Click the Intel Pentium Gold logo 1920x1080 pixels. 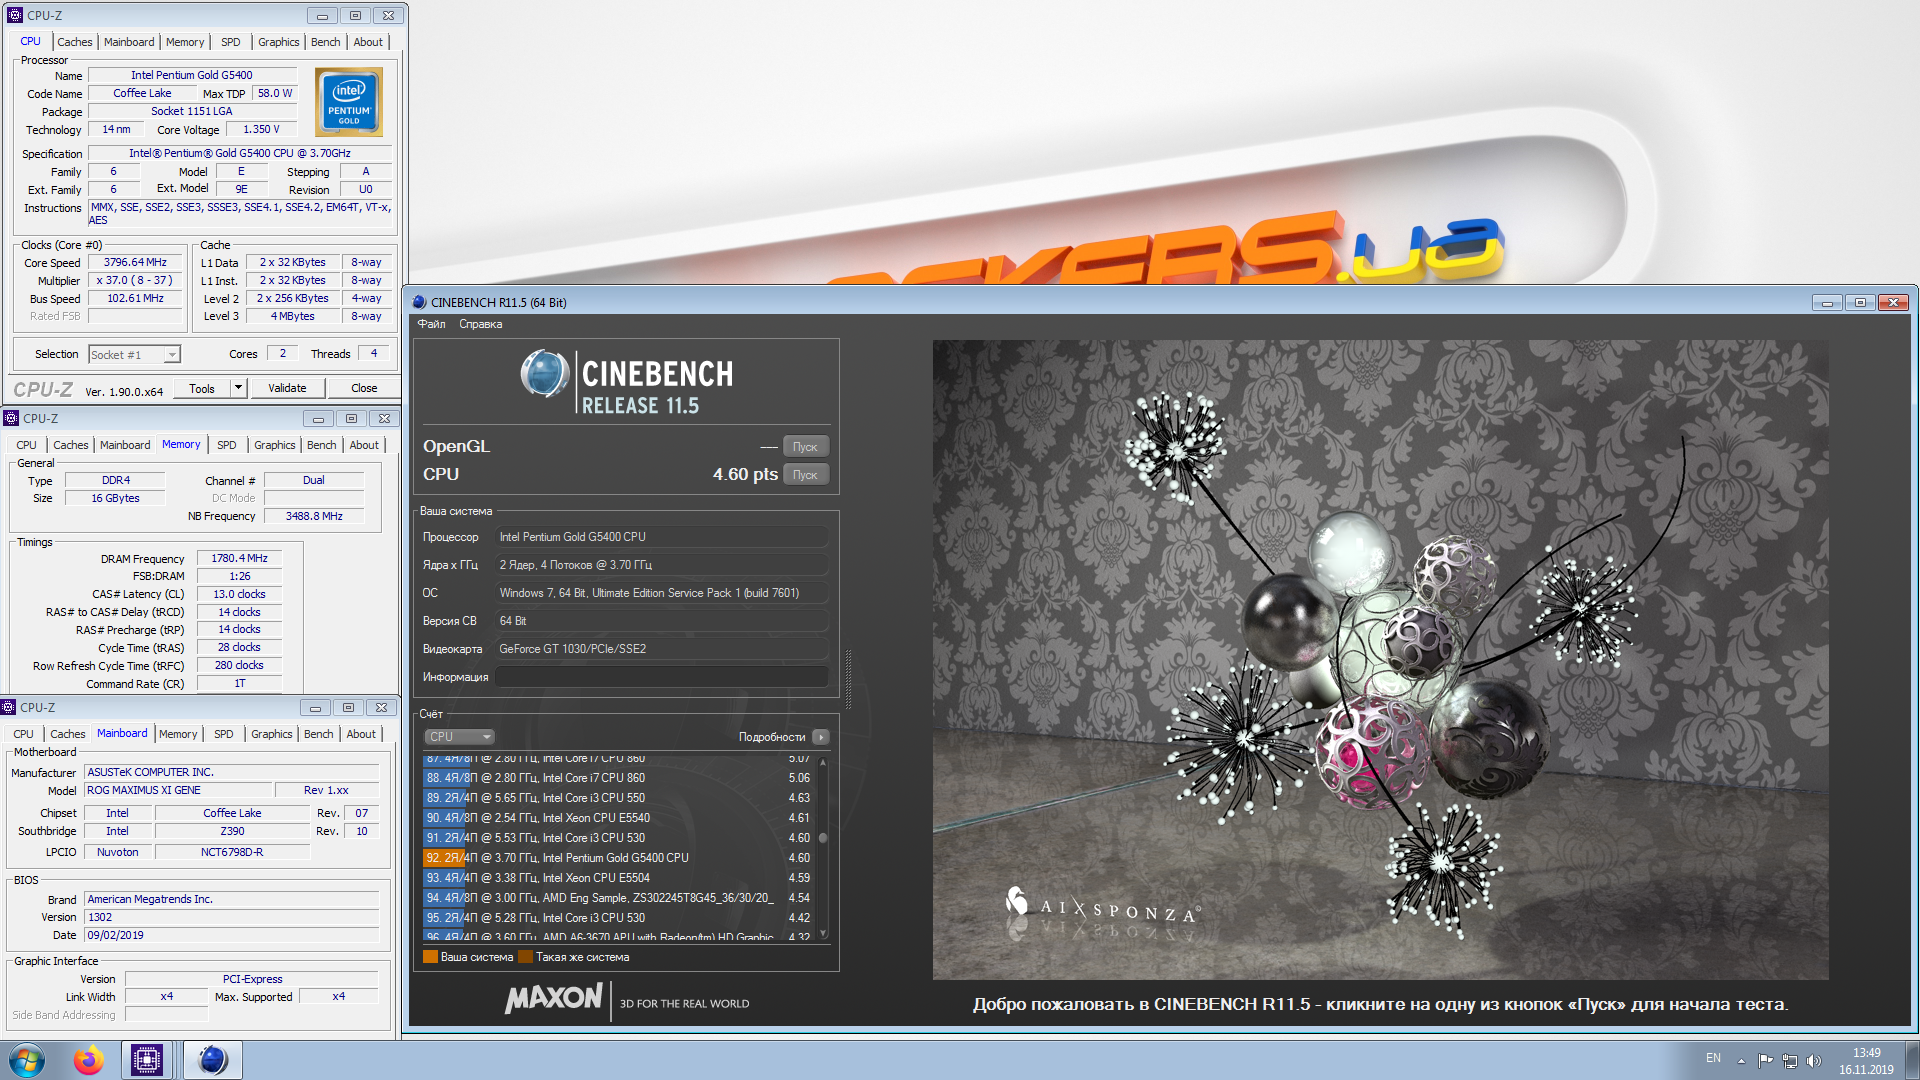click(349, 102)
